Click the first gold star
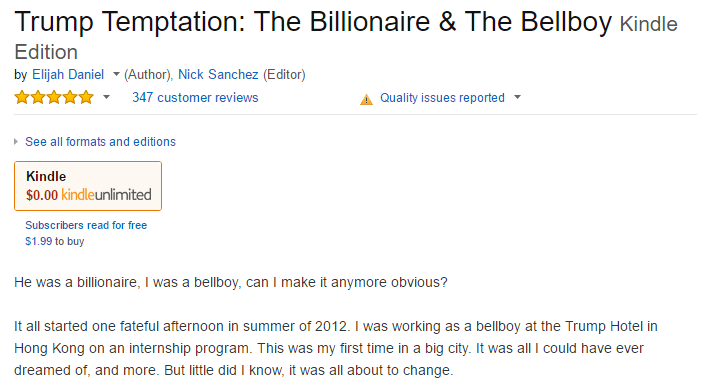 22,97
